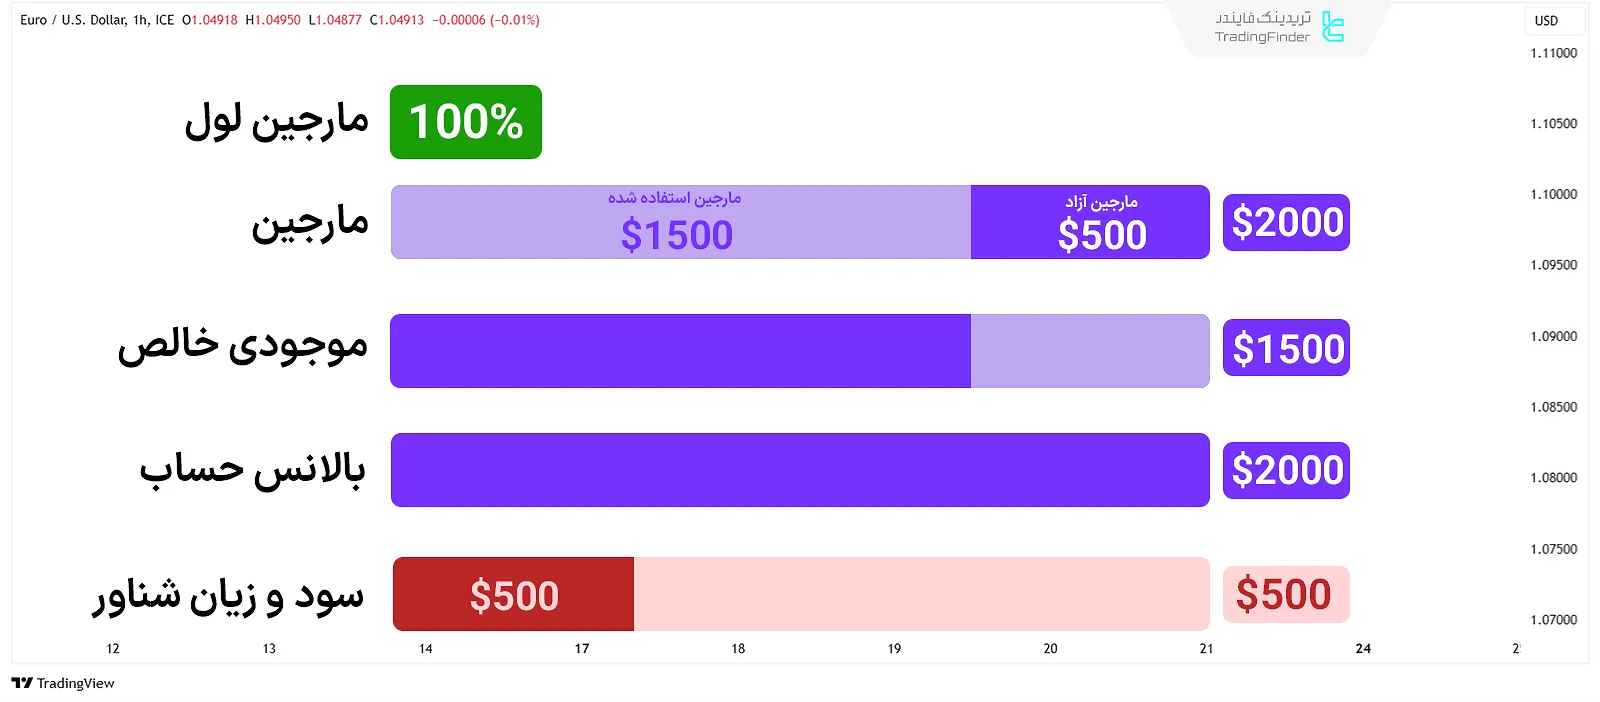Click the $2000 margin total badge
The width and height of the screenshot is (1600, 702).
click(1286, 222)
